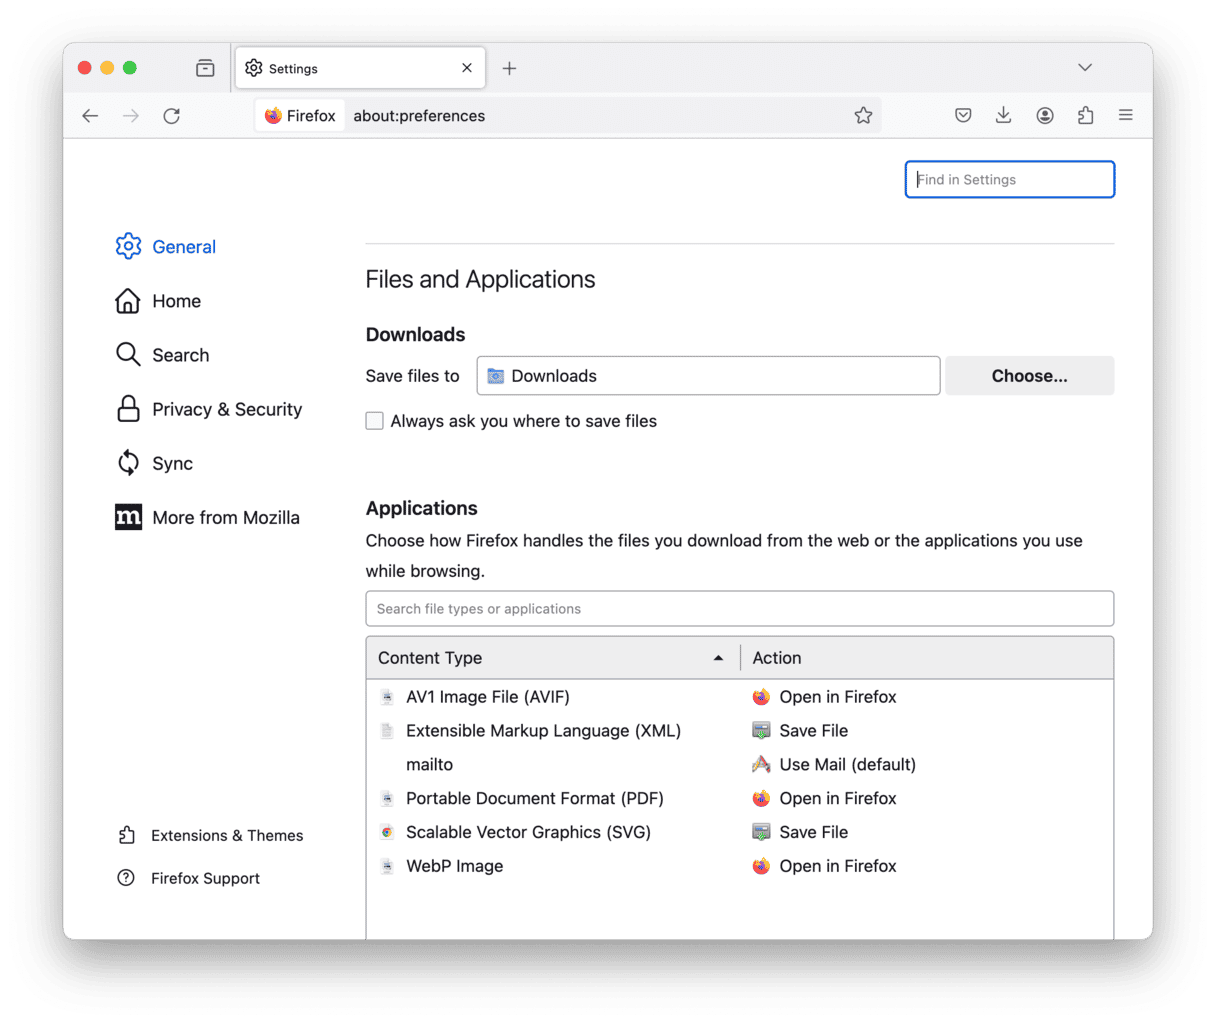Open the application hamburger menu
This screenshot has height=1023, width=1216.
[1126, 116]
